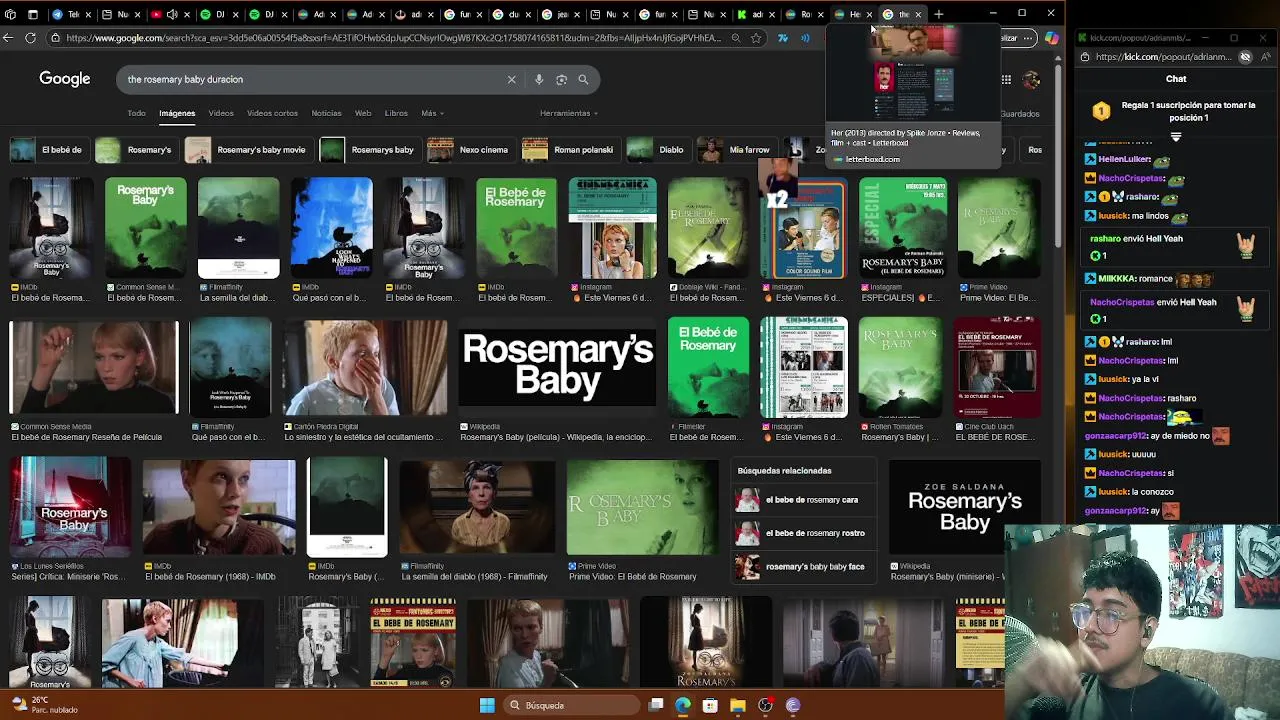The height and width of the screenshot is (720, 1280).
Task: Expand the Herramientas tools dropdown
Action: [569, 113]
